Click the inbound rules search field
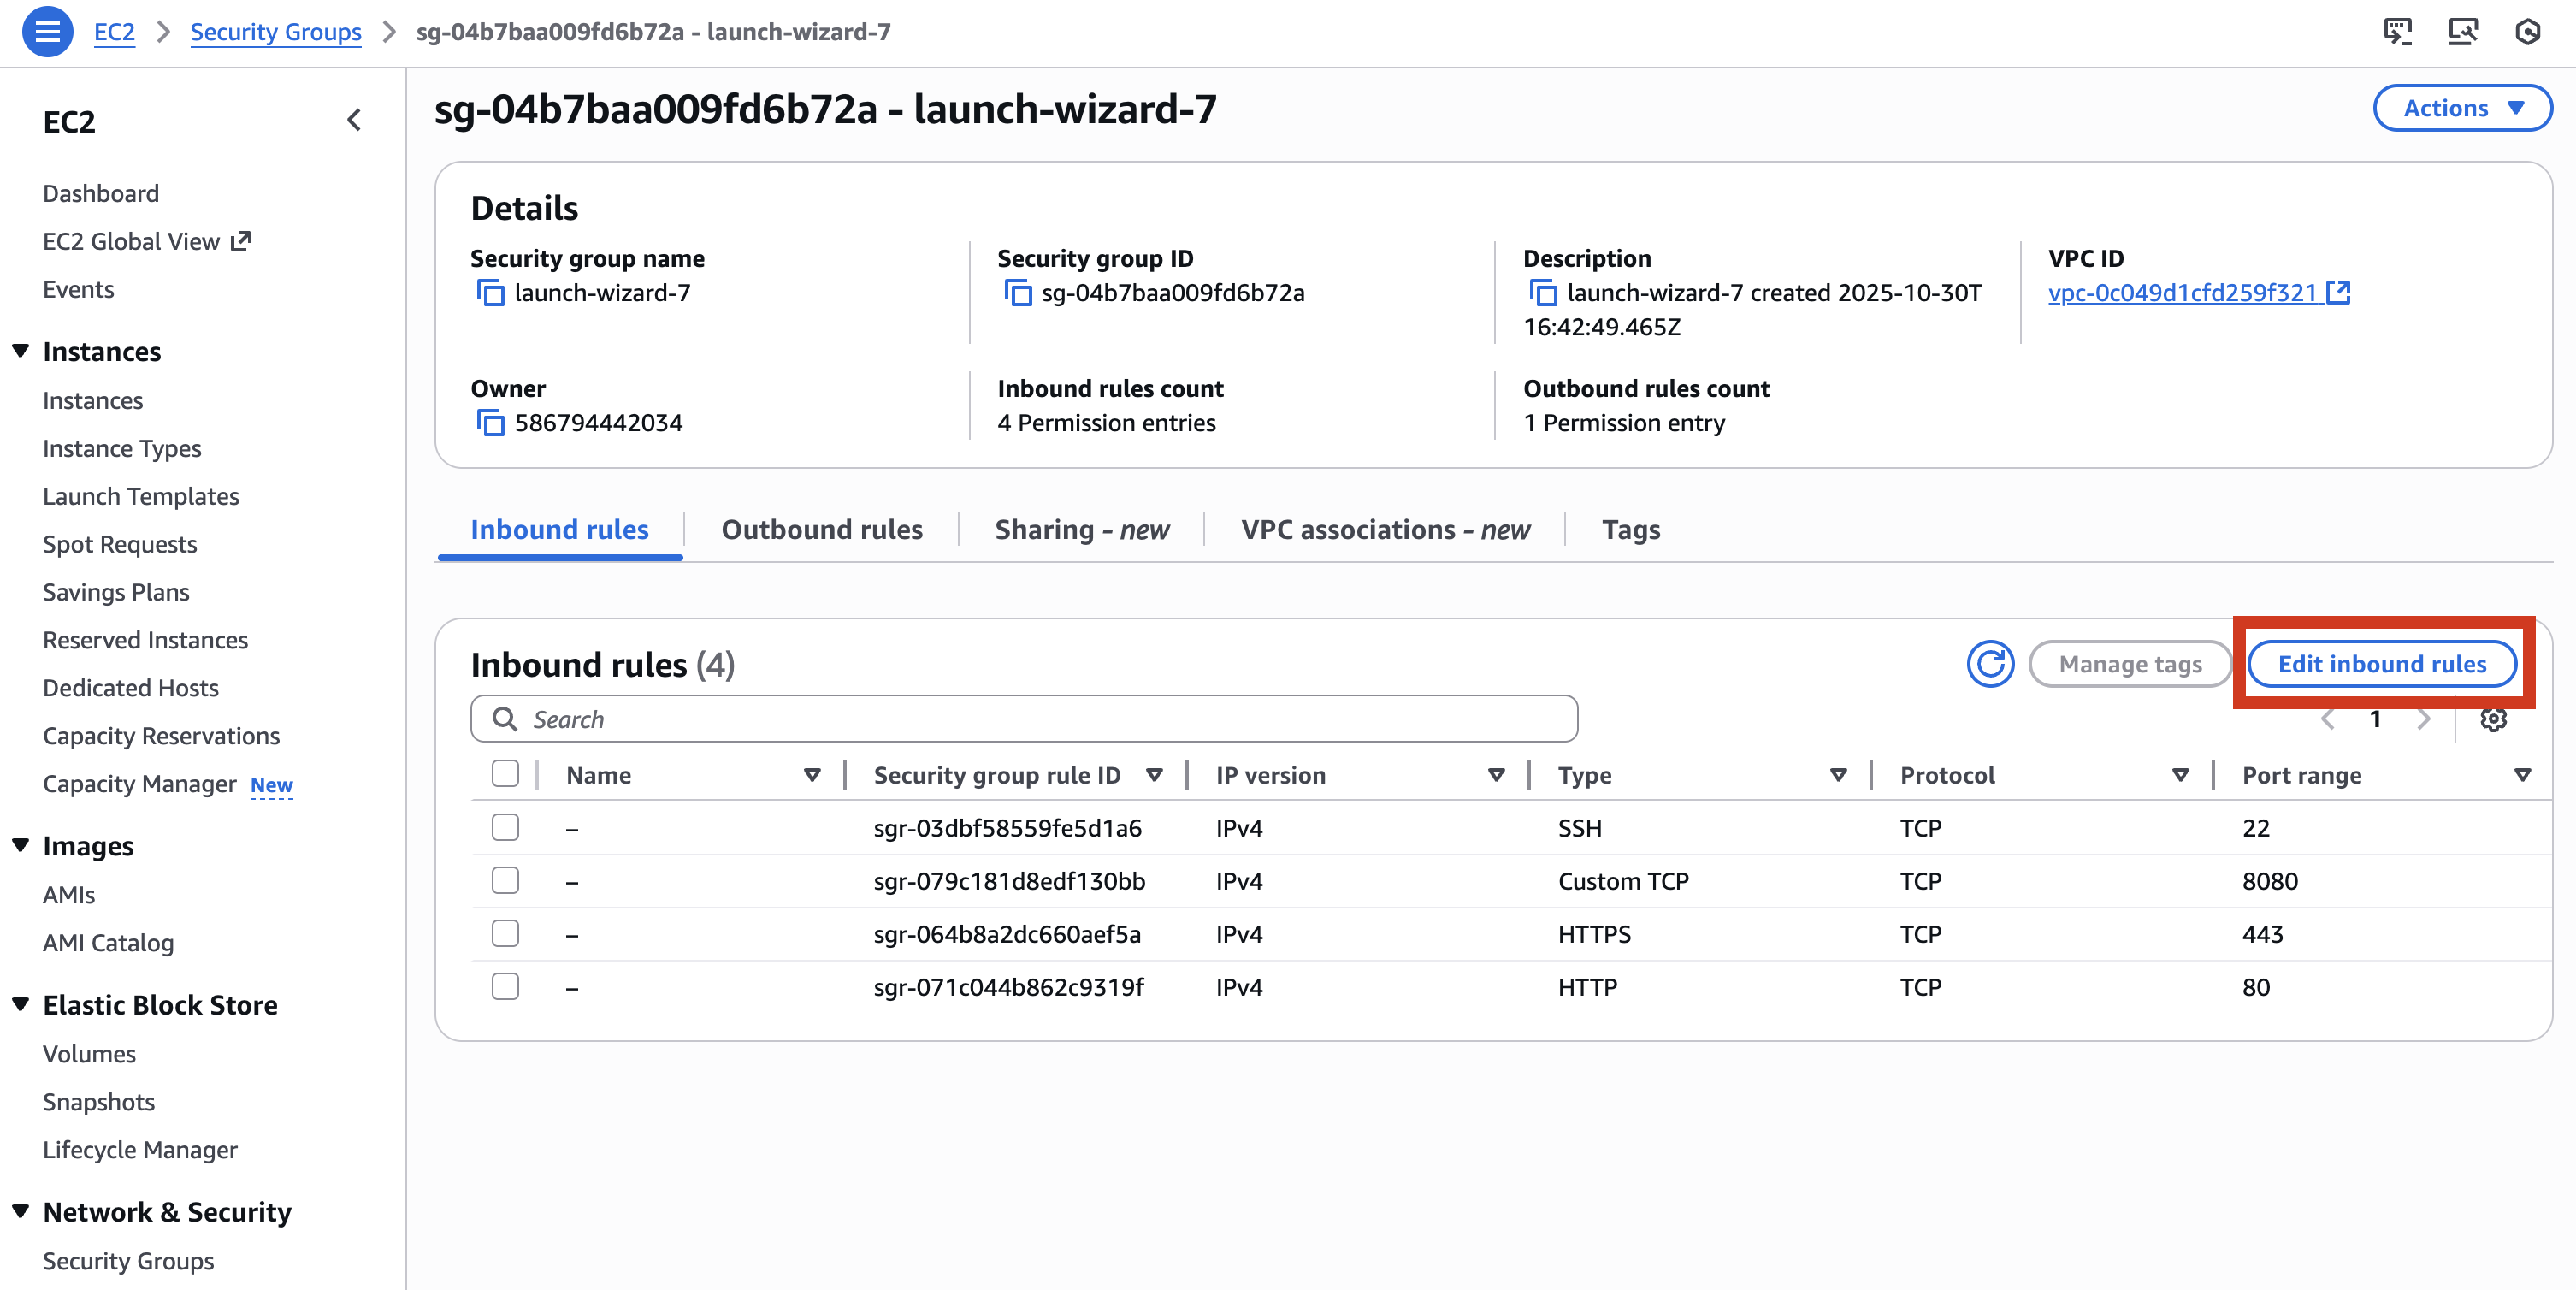Screen dimensions: 2576x1290 tap(1024, 718)
